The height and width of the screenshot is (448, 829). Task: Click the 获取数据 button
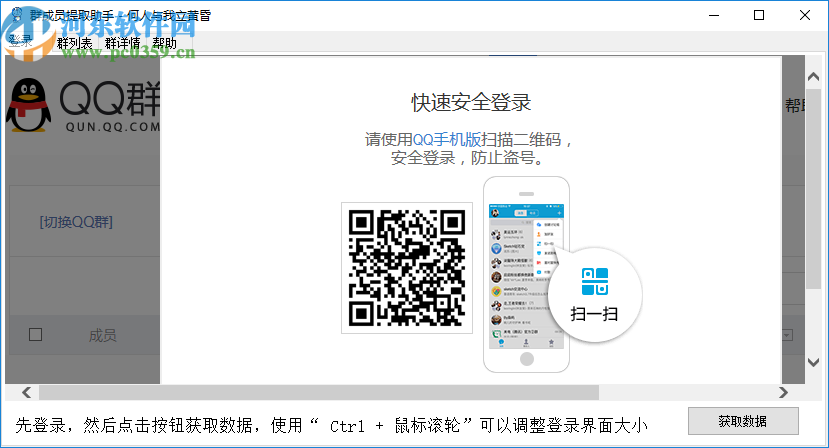click(743, 421)
